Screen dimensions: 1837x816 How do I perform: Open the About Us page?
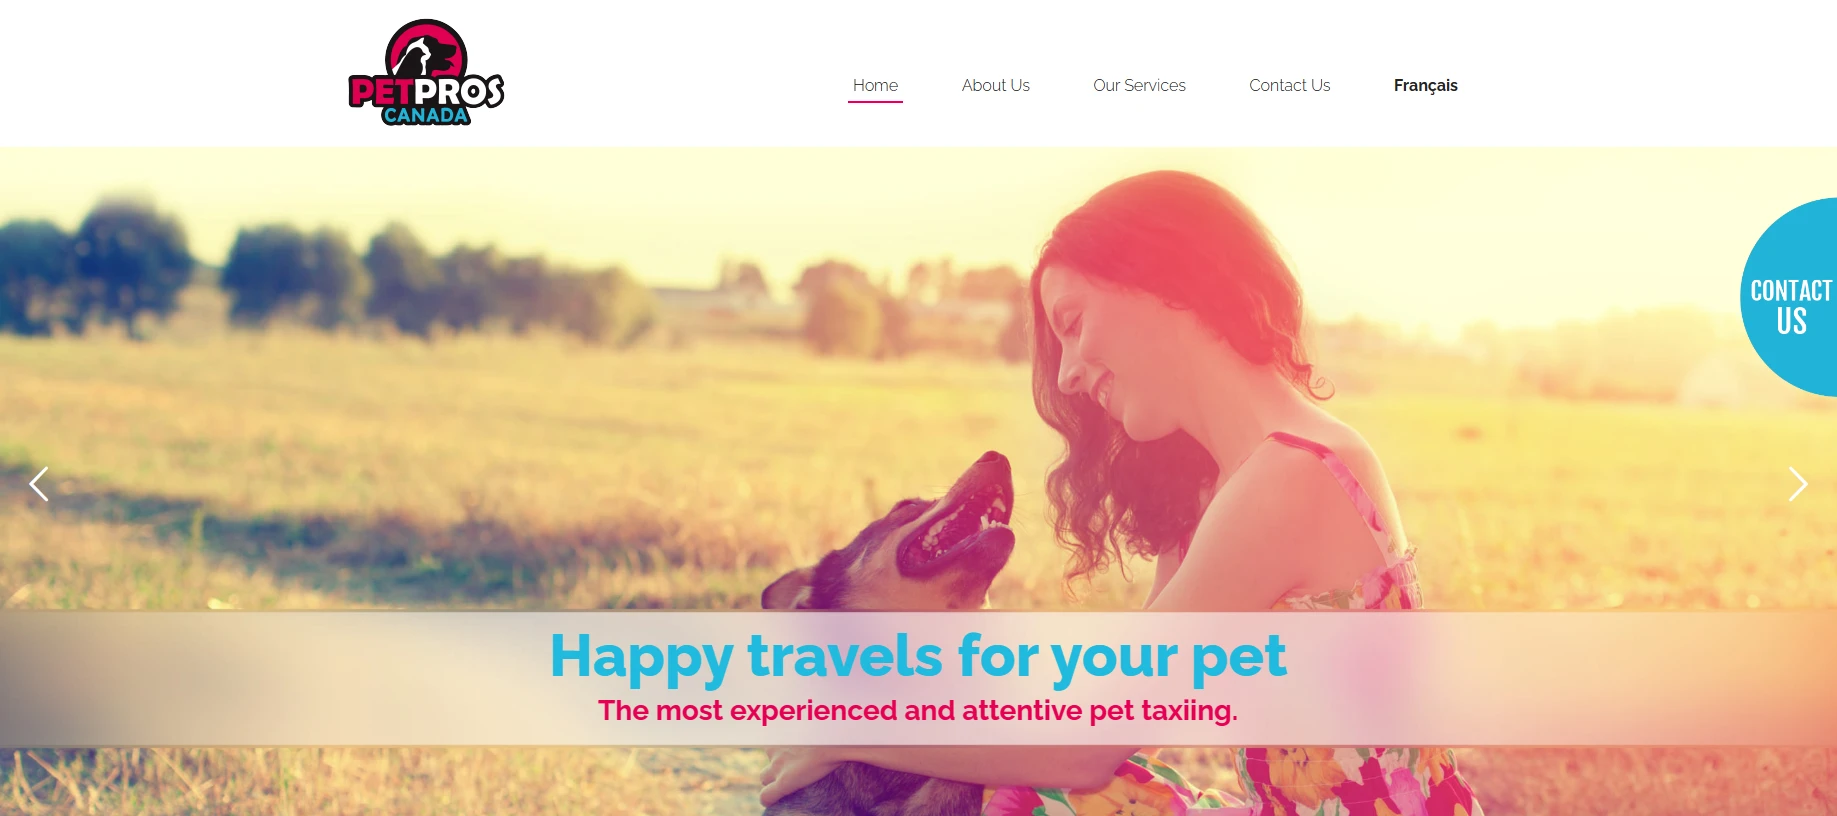tap(995, 85)
